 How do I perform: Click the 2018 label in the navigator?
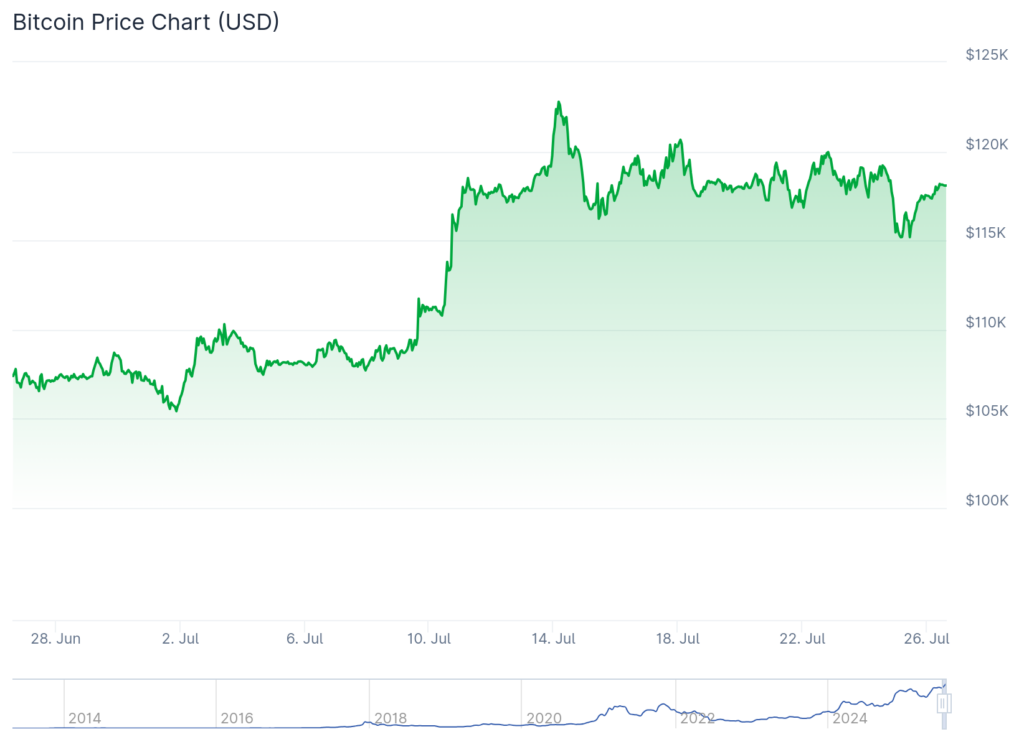pyautogui.click(x=390, y=718)
